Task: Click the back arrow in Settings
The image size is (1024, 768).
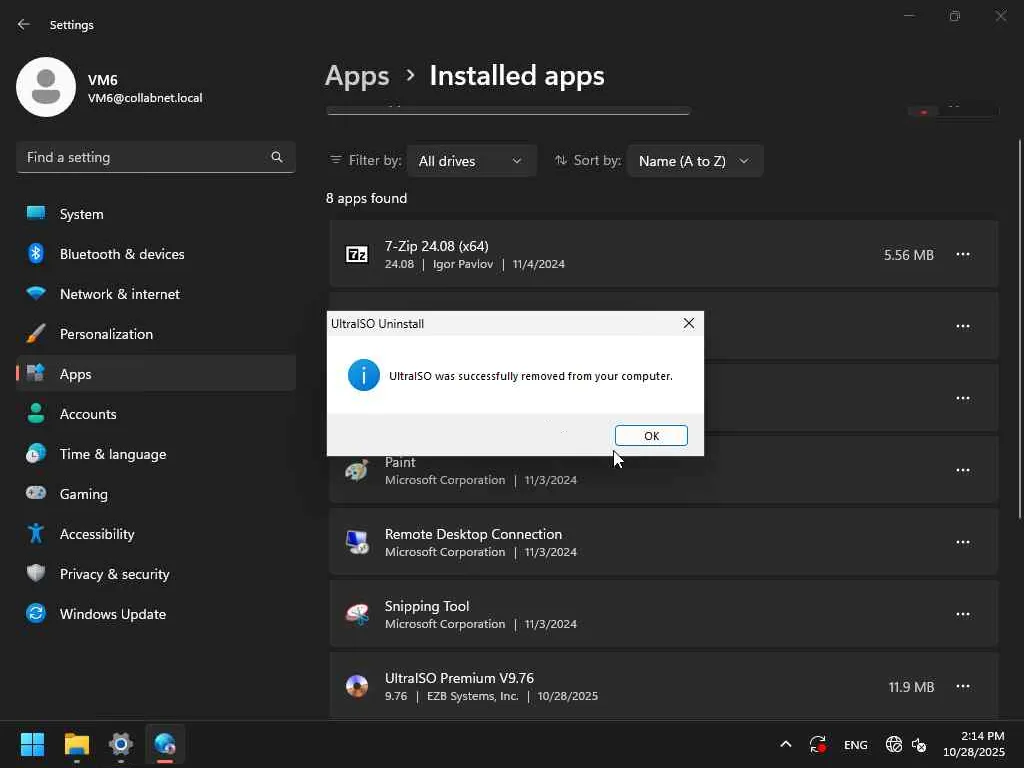Action: (x=24, y=24)
